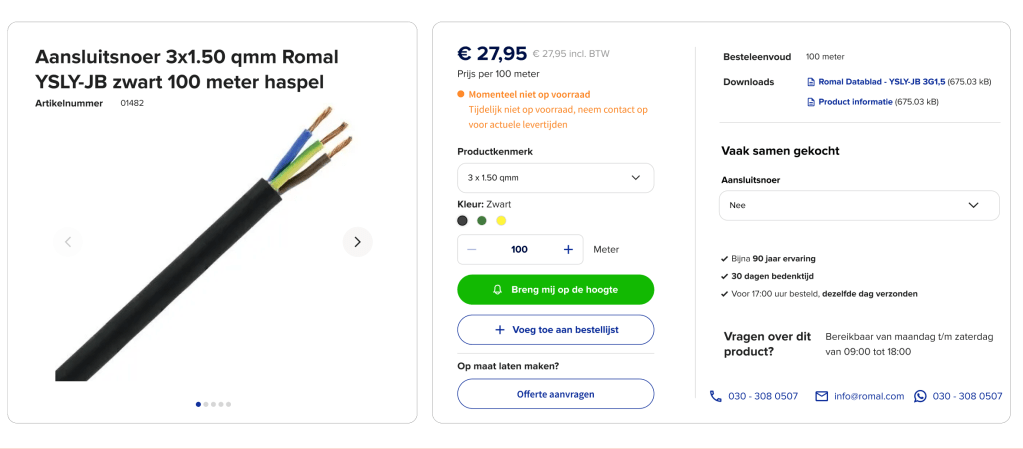Click Romal Datablad document icon

[x=811, y=82]
